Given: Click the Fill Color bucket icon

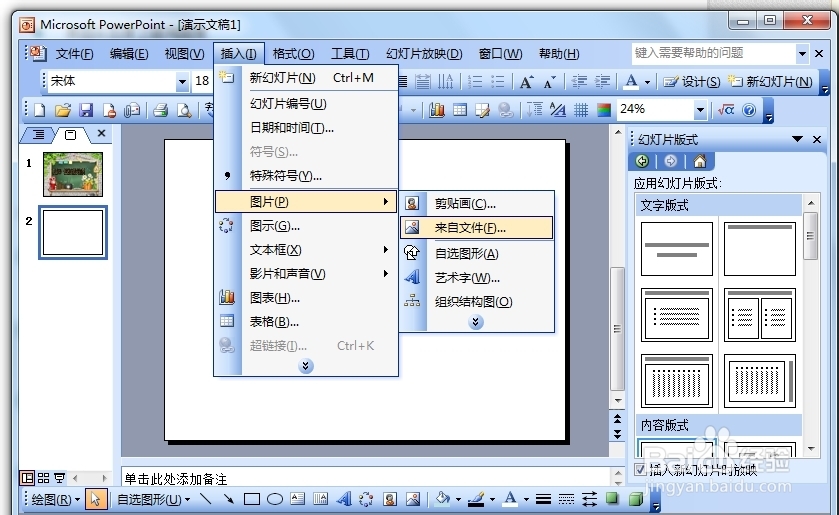Looking at the screenshot, I should (x=443, y=499).
